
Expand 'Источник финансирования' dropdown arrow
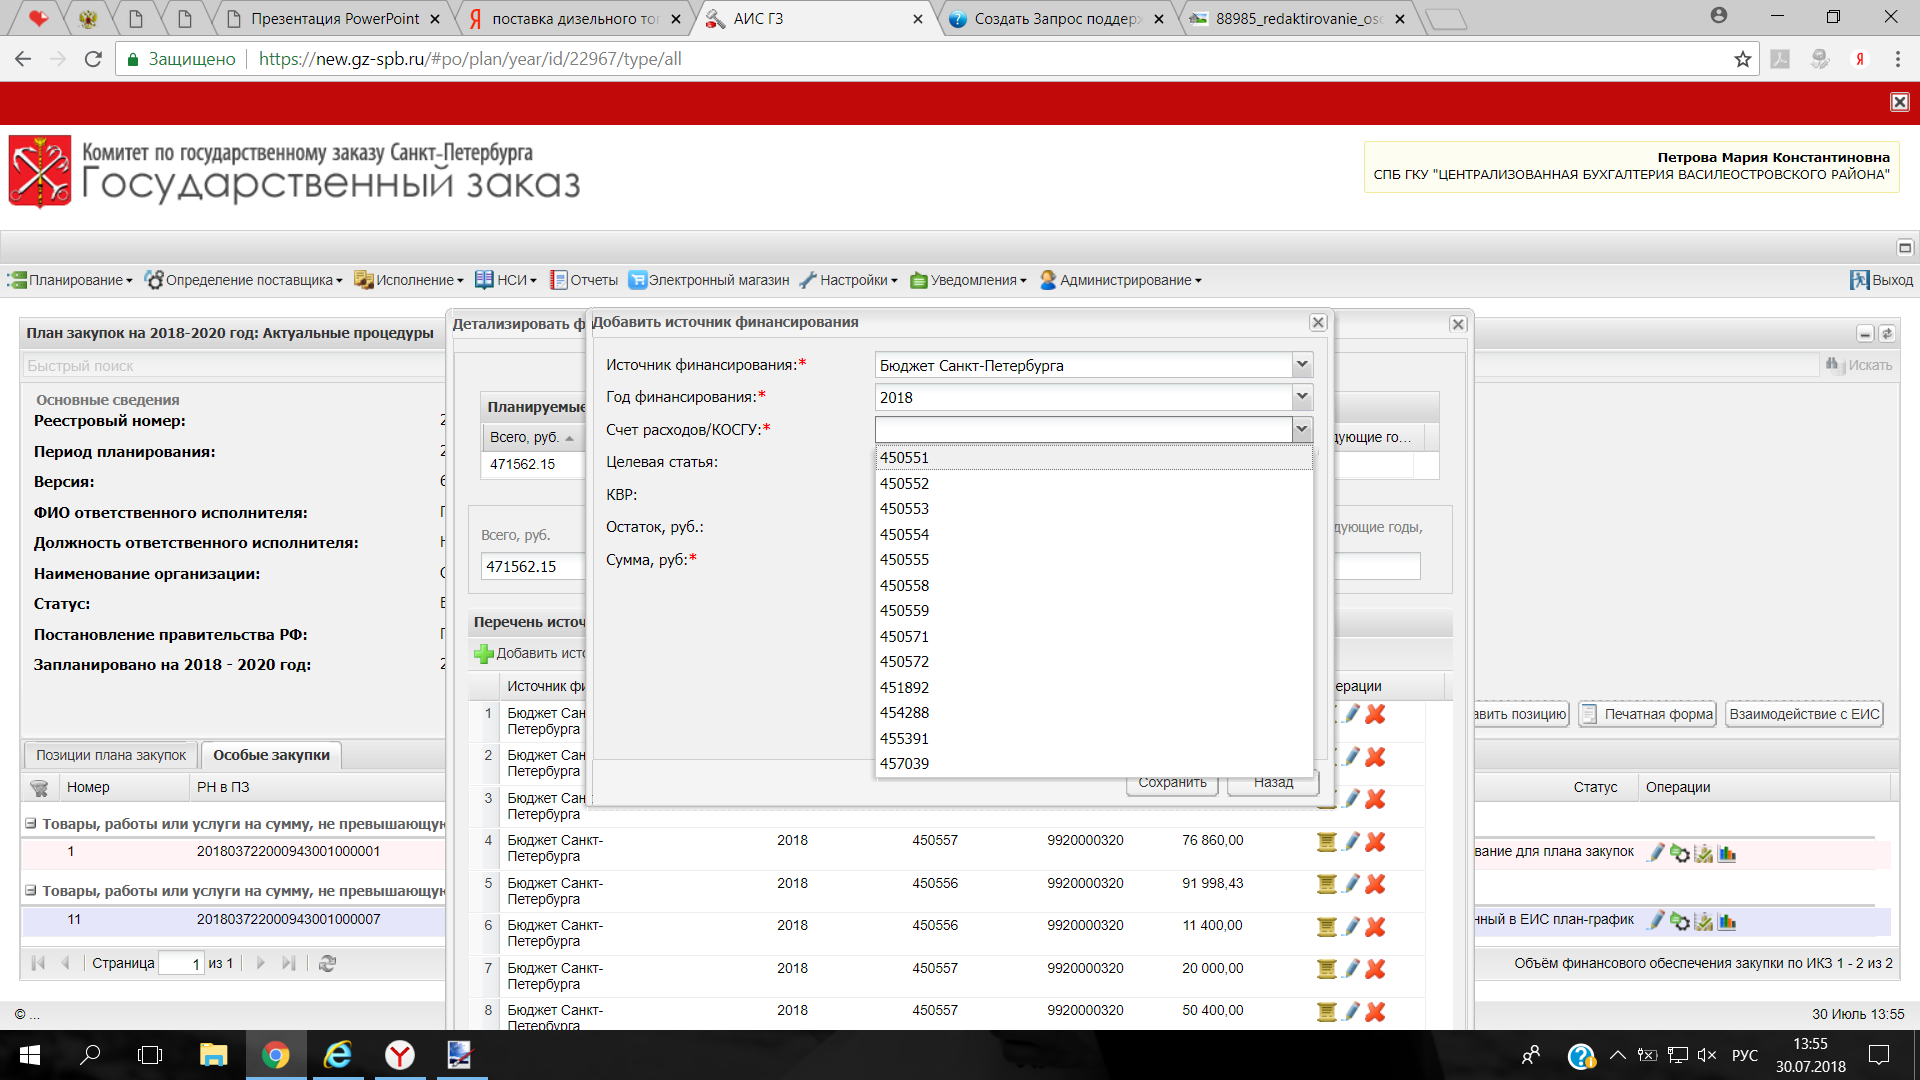pos(1302,365)
